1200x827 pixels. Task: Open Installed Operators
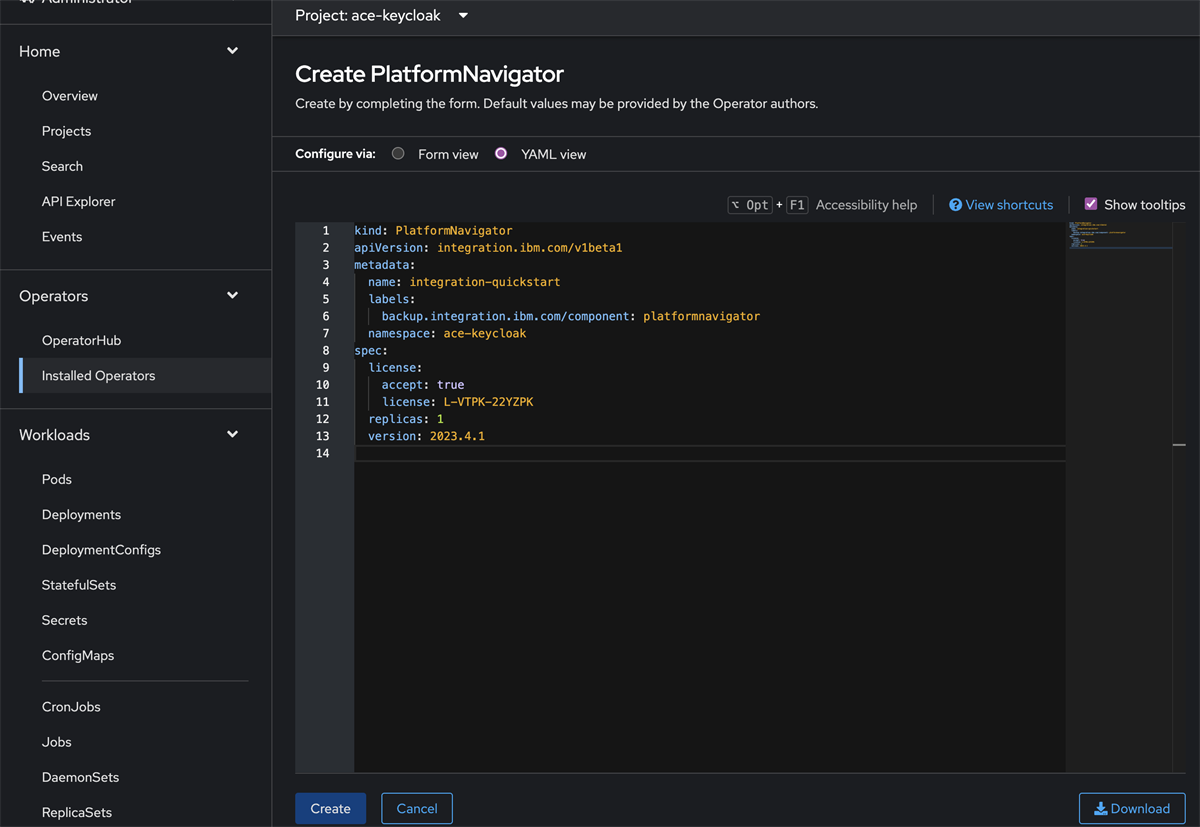98,376
